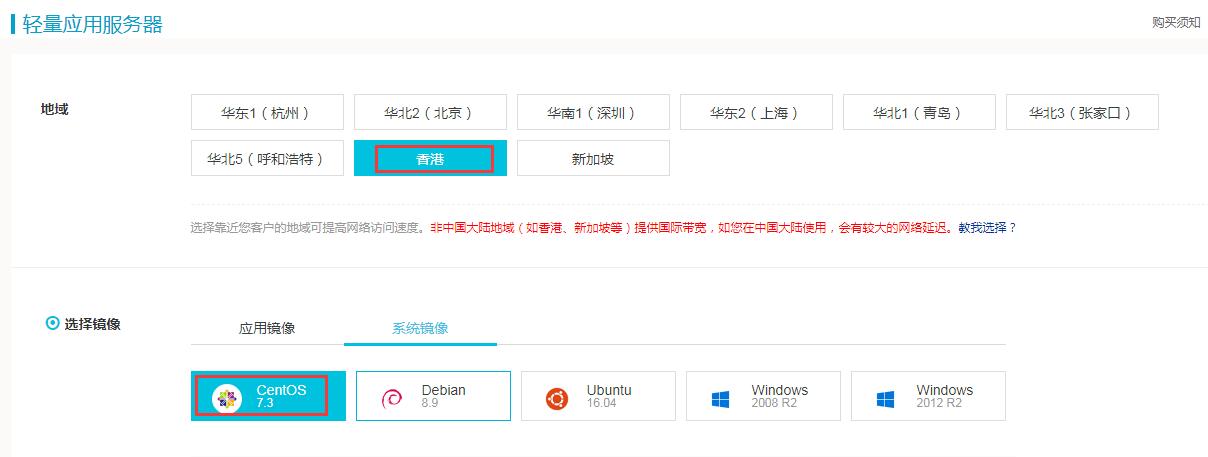This screenshot has width=1208, height=457.
Task: Pick the 华北3（张家口）region option
Action: click(1082, 113)
